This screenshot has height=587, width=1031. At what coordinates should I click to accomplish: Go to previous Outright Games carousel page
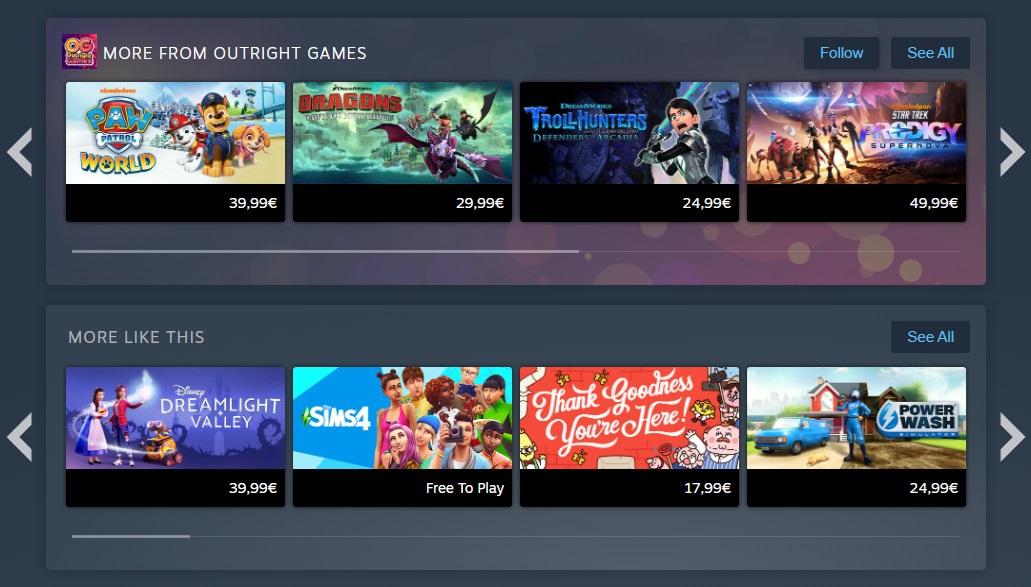pos(20,153)
